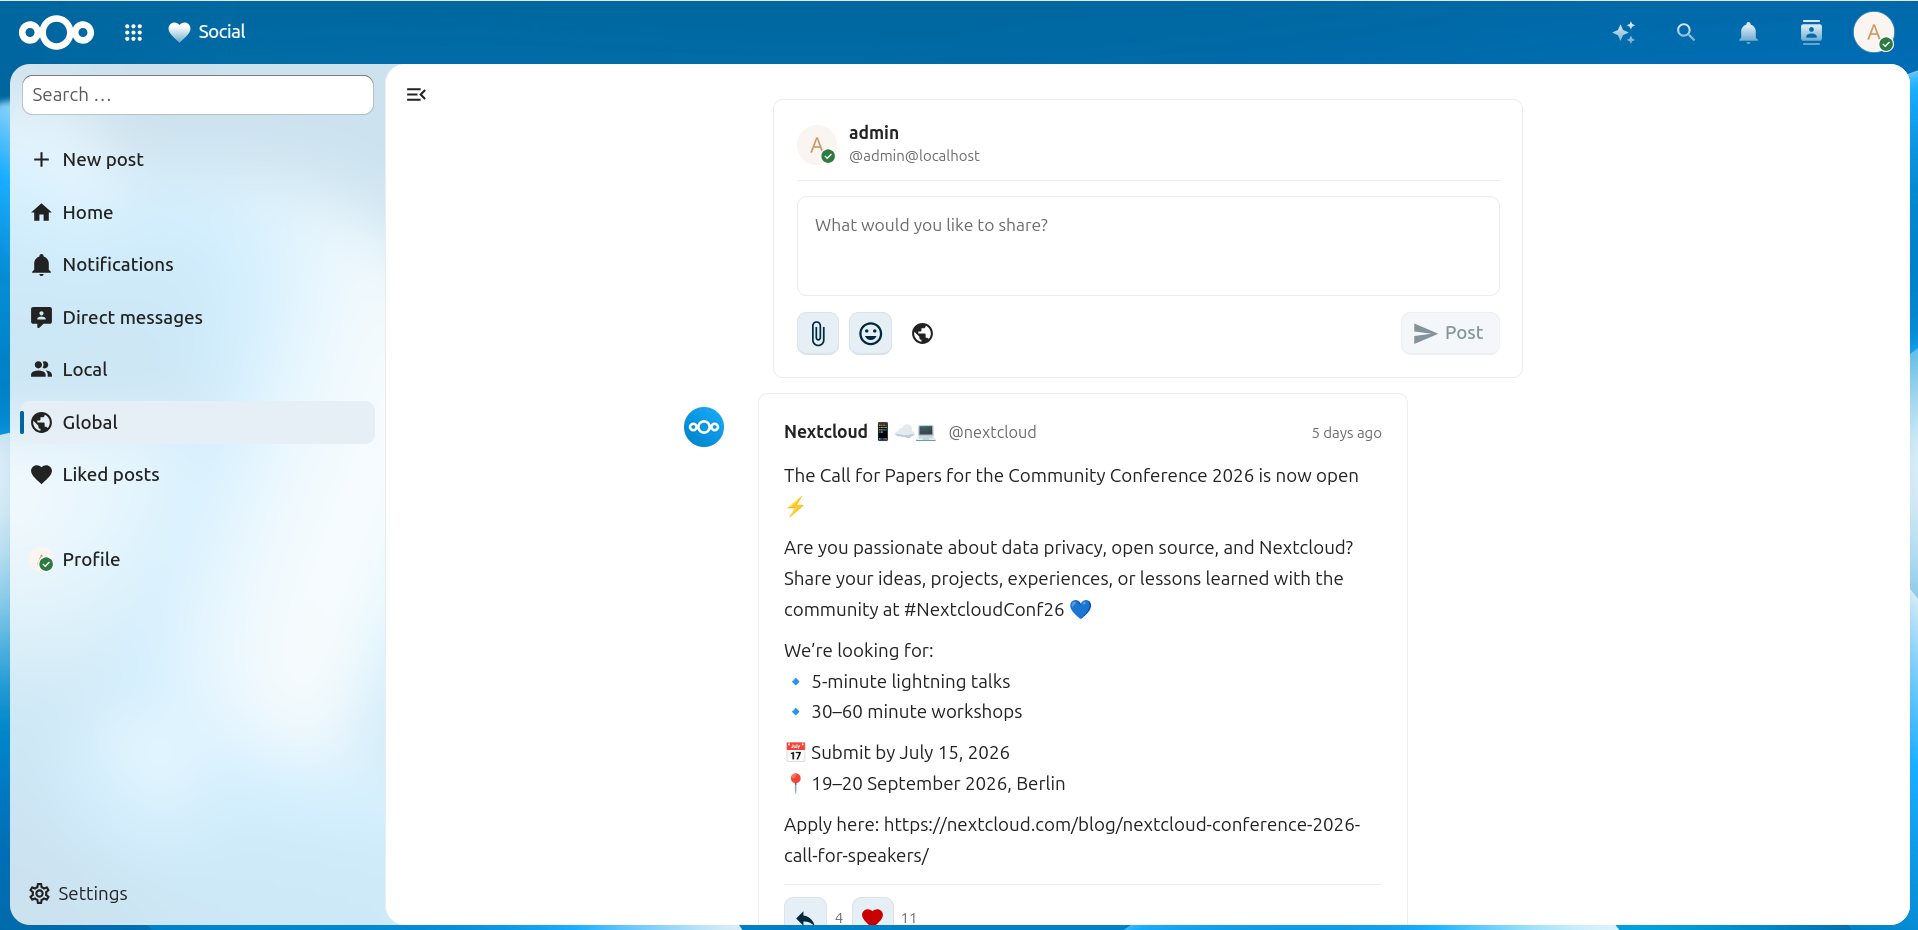Click the Notifications bell sidebar icon
The height and width of the screenshot is (930, 1918).
pos(41,264)
